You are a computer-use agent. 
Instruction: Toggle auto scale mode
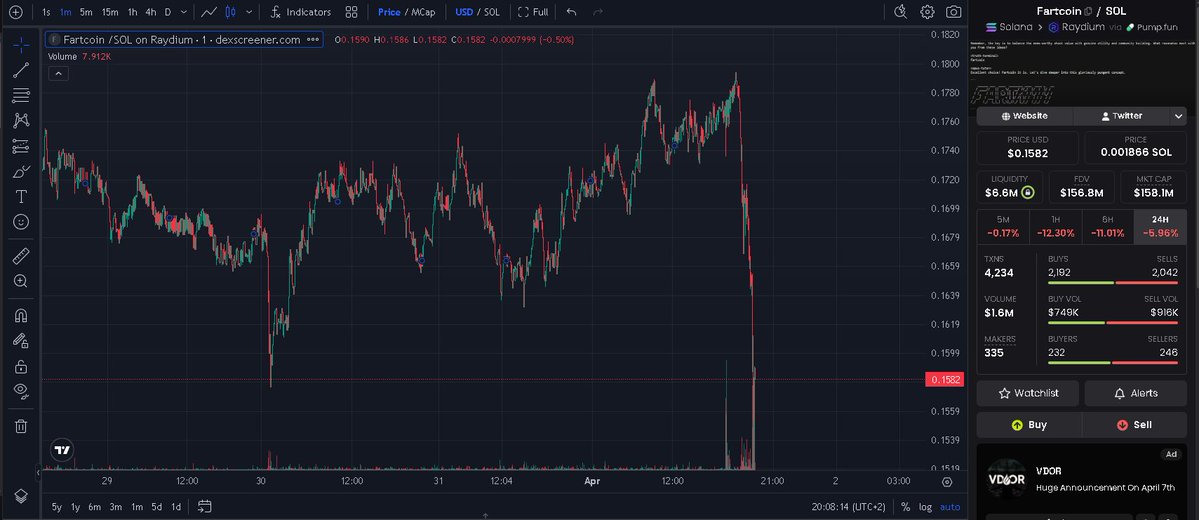pos(950,507)
